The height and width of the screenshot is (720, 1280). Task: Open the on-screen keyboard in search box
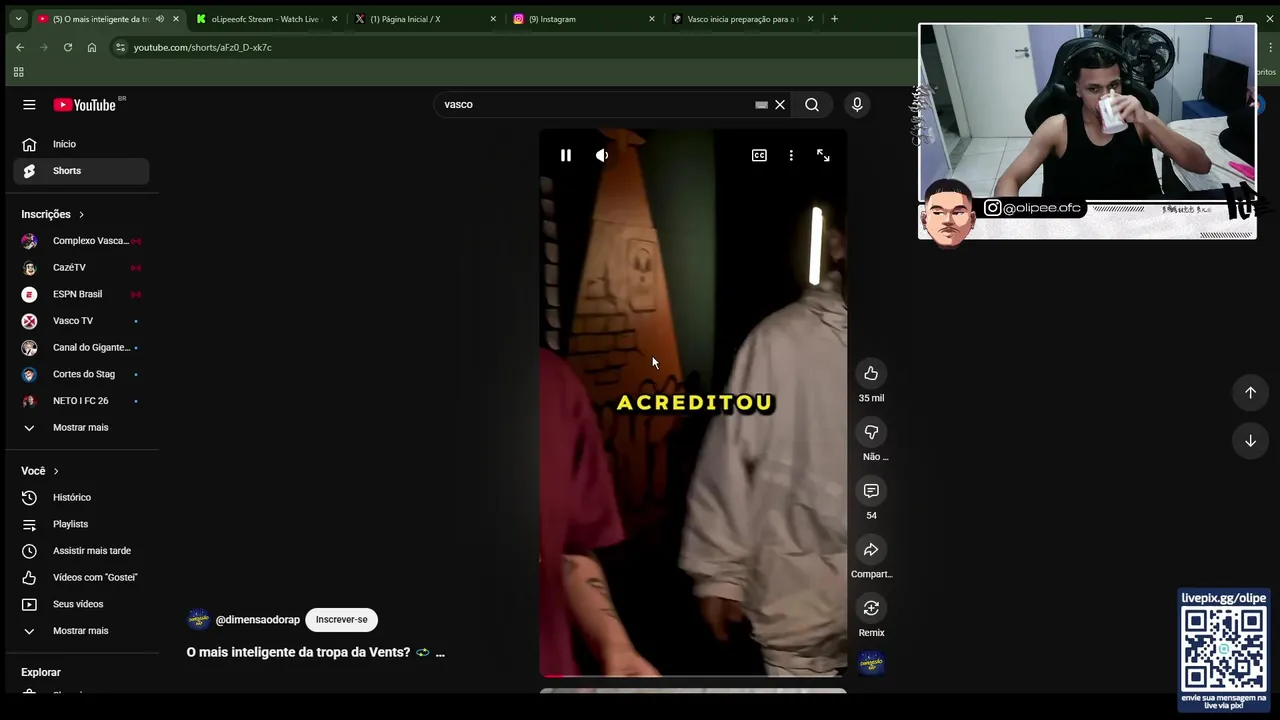(761, 104)
